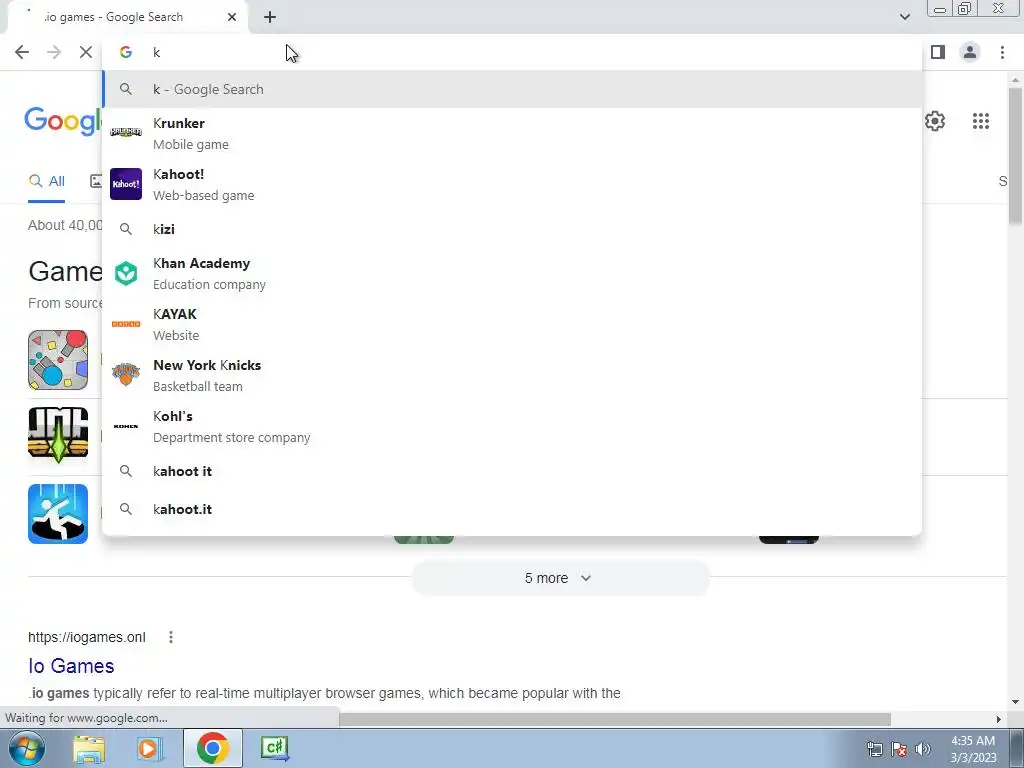1024x768 pixels.
Task: Pick the KAYAK website suggestion
Action: [x=512, y=325]
